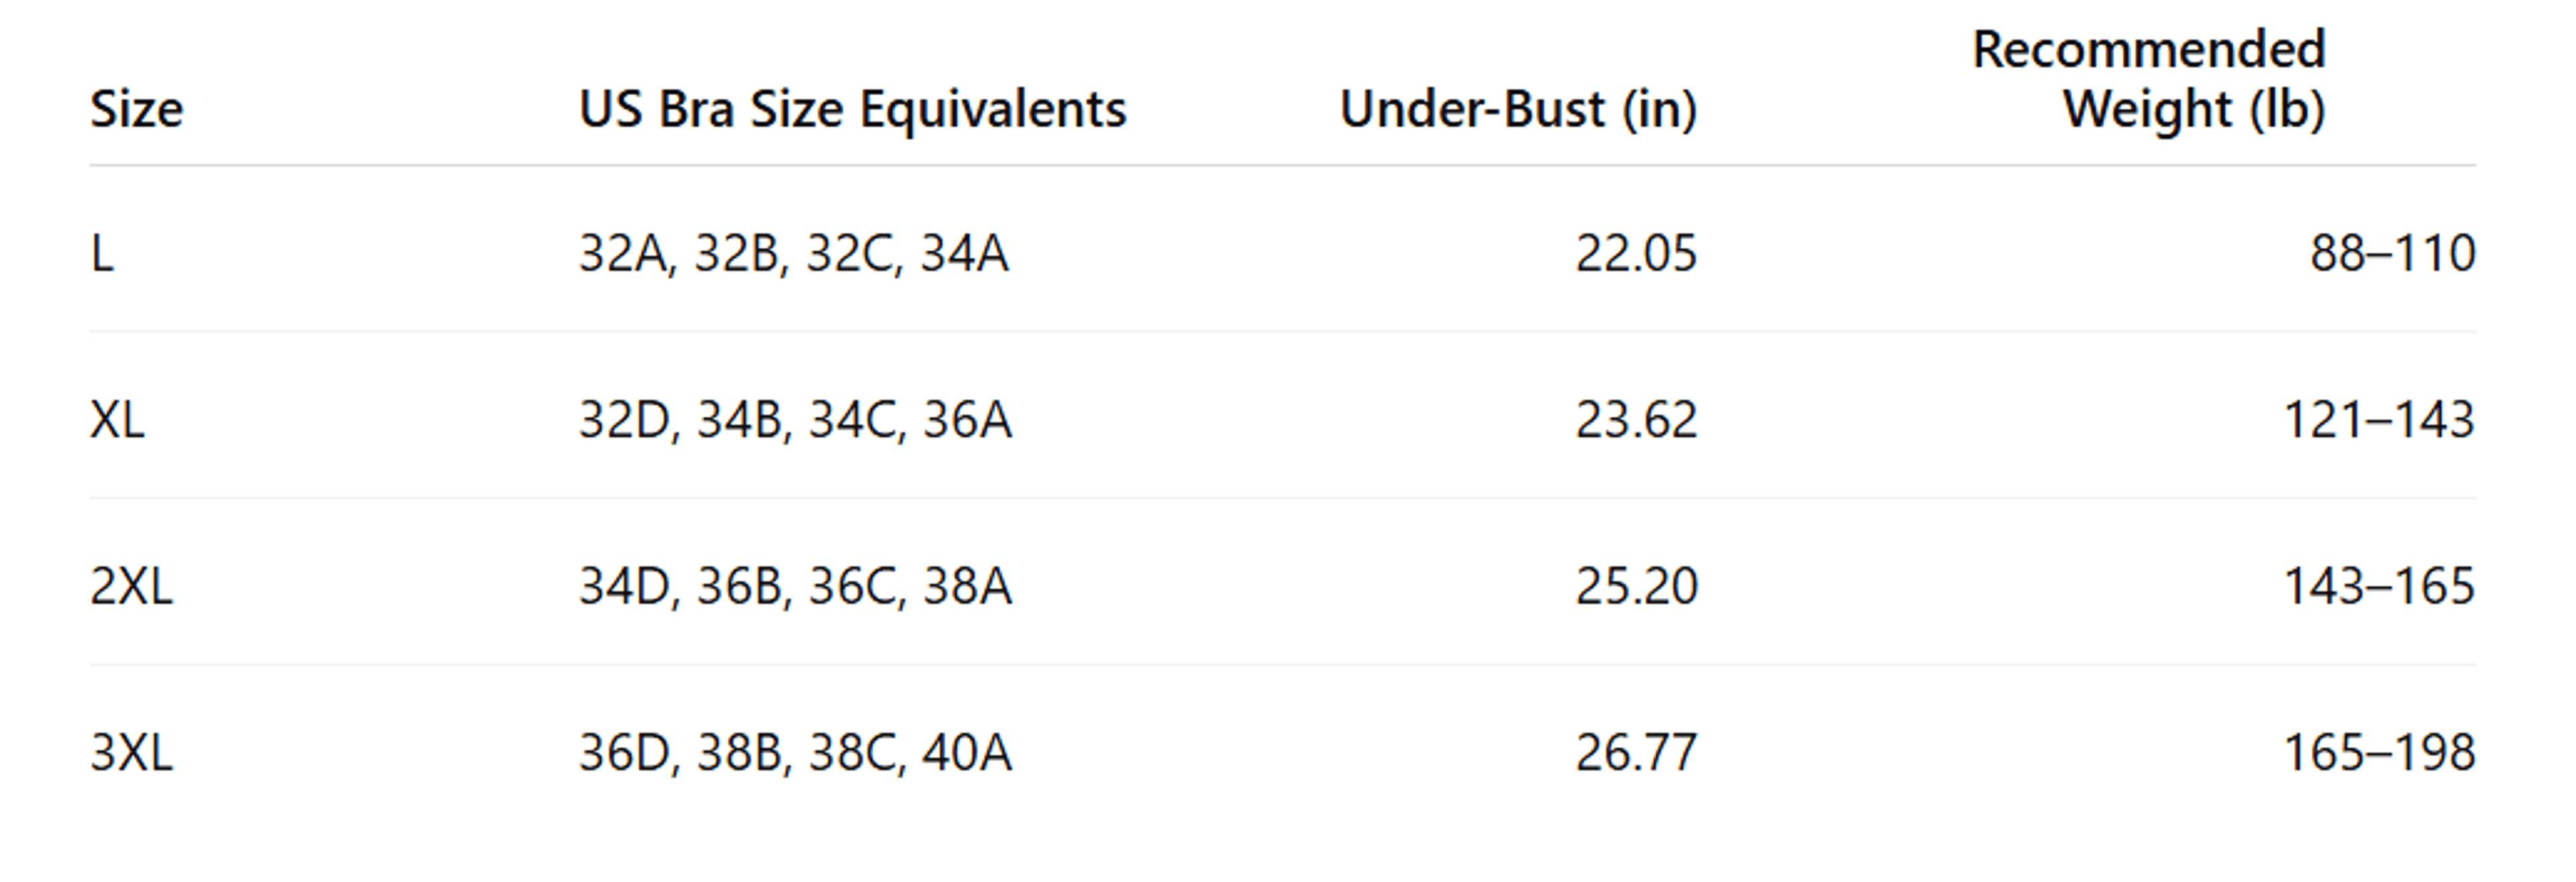Select the 3XL size cell
The width and height of the screenshot is (2576, 882).
(131, 752)
